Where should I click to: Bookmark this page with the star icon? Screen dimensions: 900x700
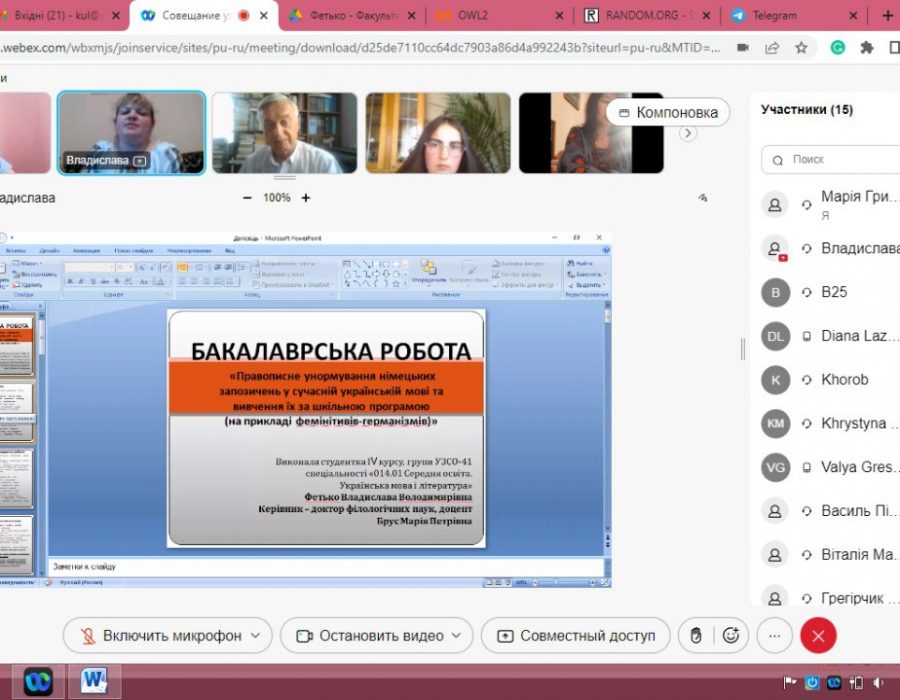[801, 47]
